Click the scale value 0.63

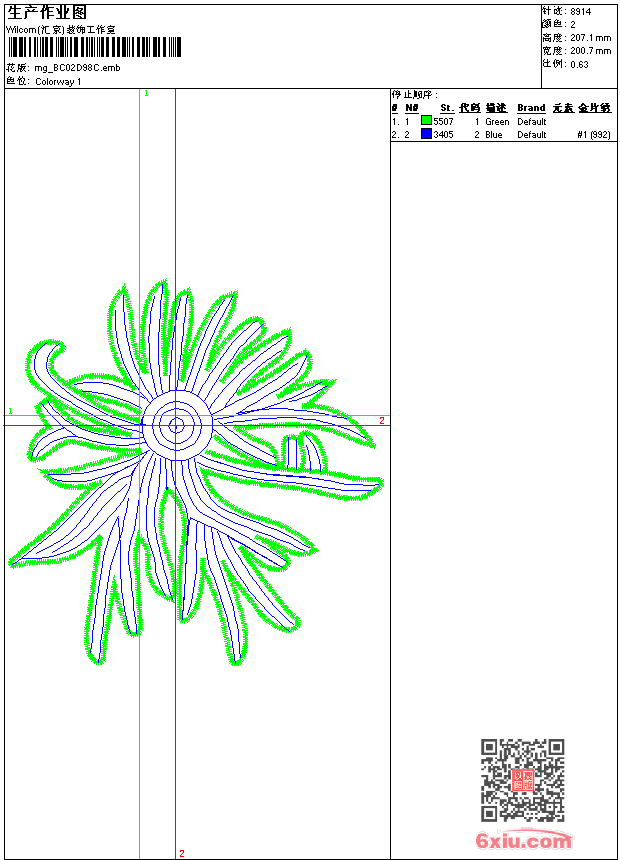[579, 63]
